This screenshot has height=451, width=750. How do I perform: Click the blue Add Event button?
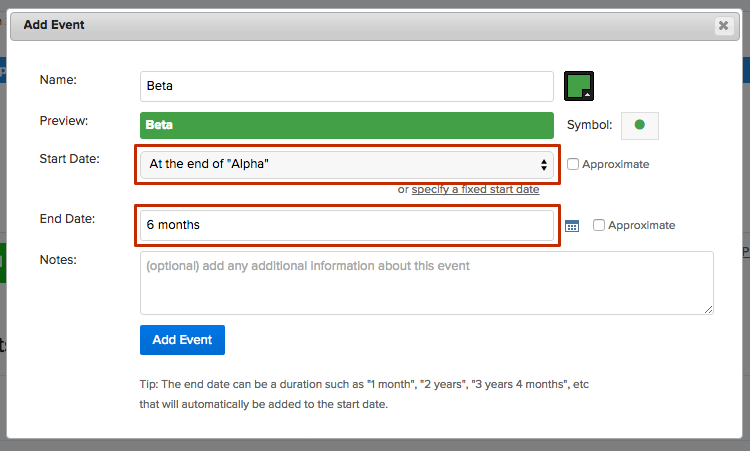(x=182, y=340)
